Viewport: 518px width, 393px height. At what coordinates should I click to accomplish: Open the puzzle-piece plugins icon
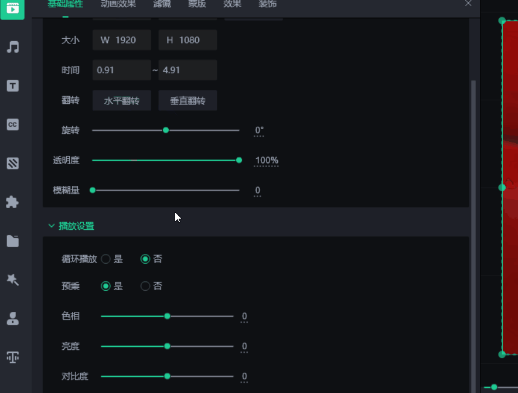click(x=12, y=202)
